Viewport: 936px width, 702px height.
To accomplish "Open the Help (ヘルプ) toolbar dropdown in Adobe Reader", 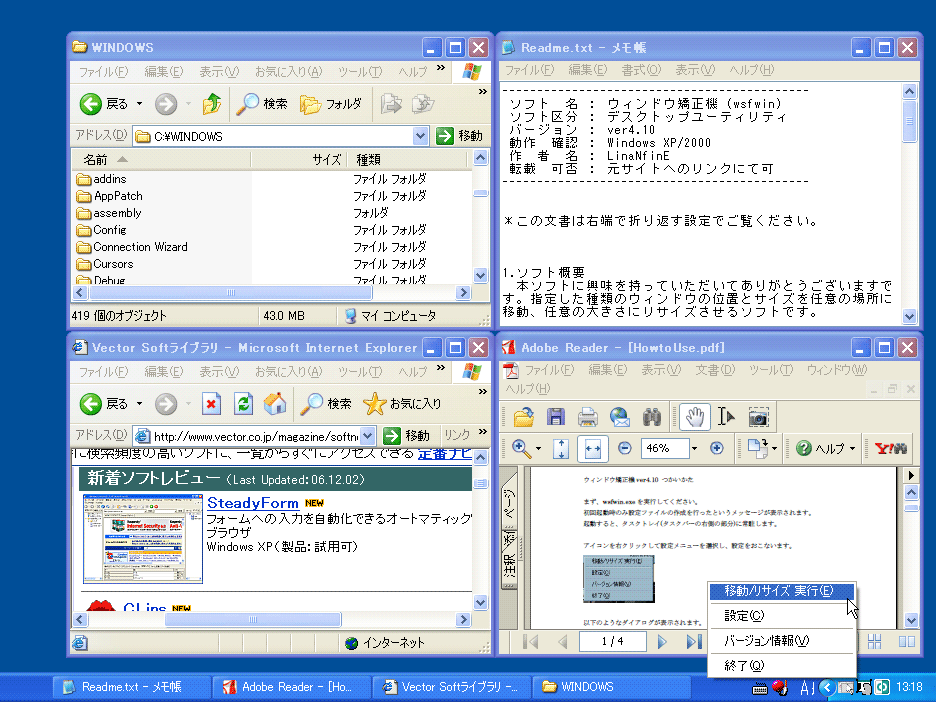I will (x=852, y=448).
